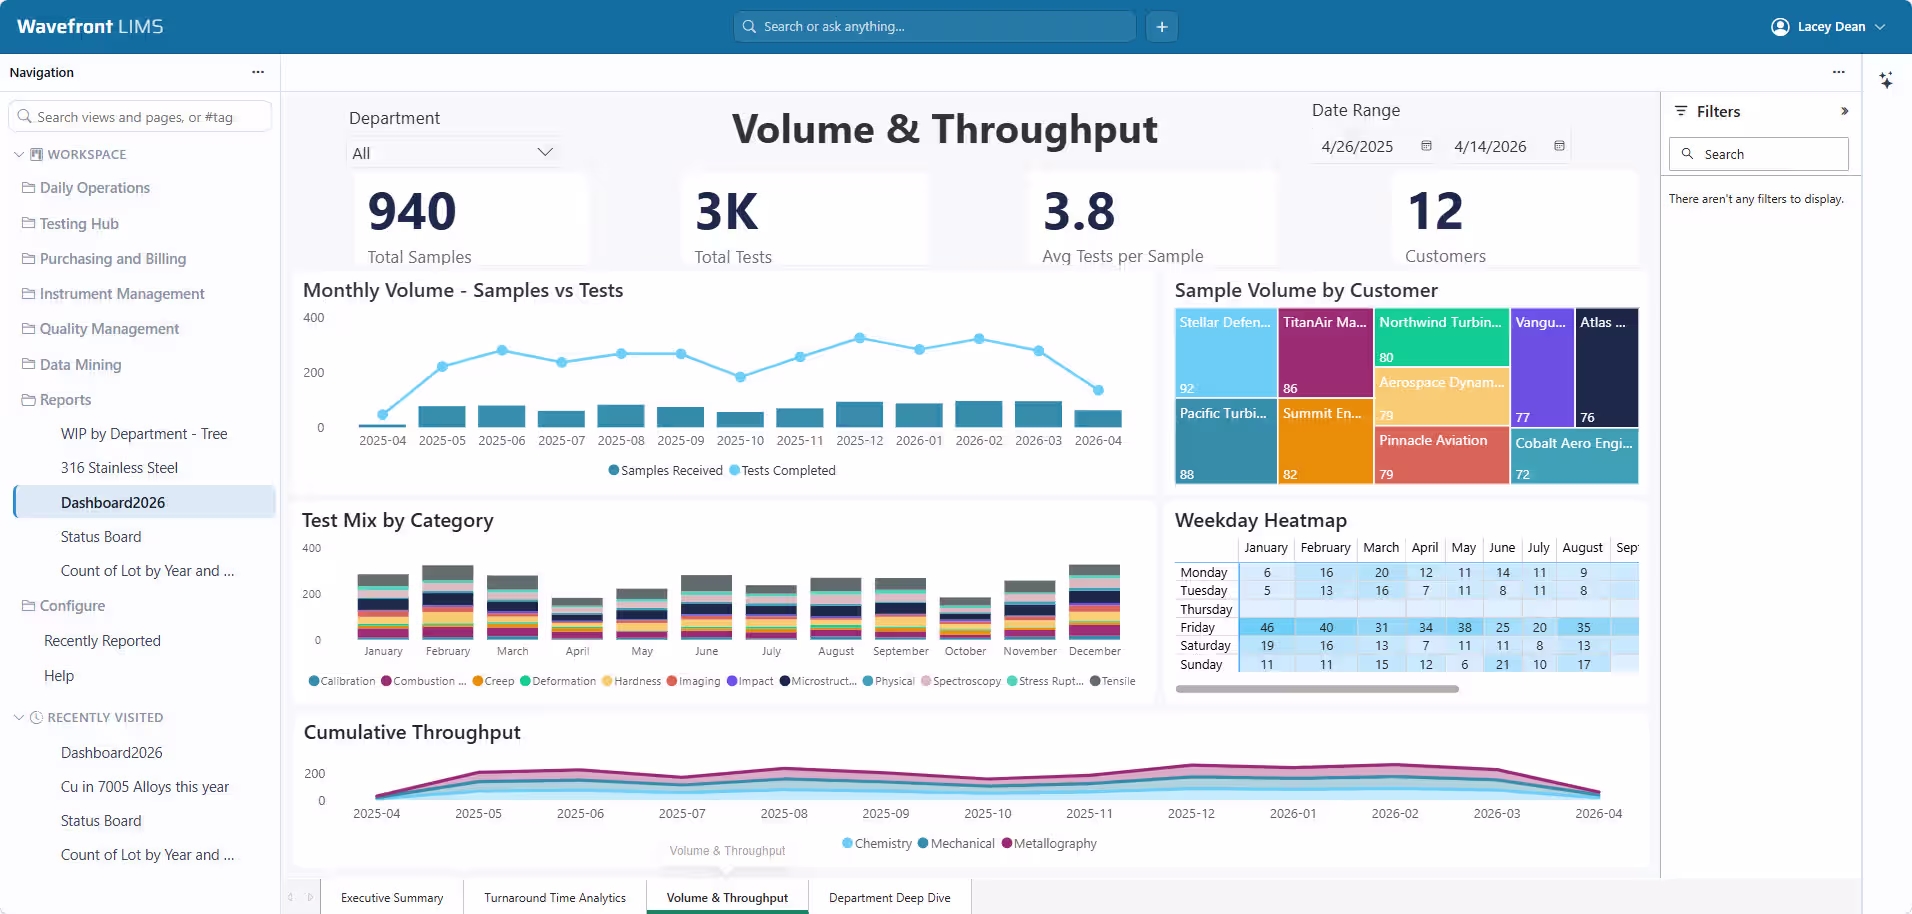The image size is (1912, 914).
Task: Click the 4/26/2025 start date field
Action: (x=1357, y=146)
